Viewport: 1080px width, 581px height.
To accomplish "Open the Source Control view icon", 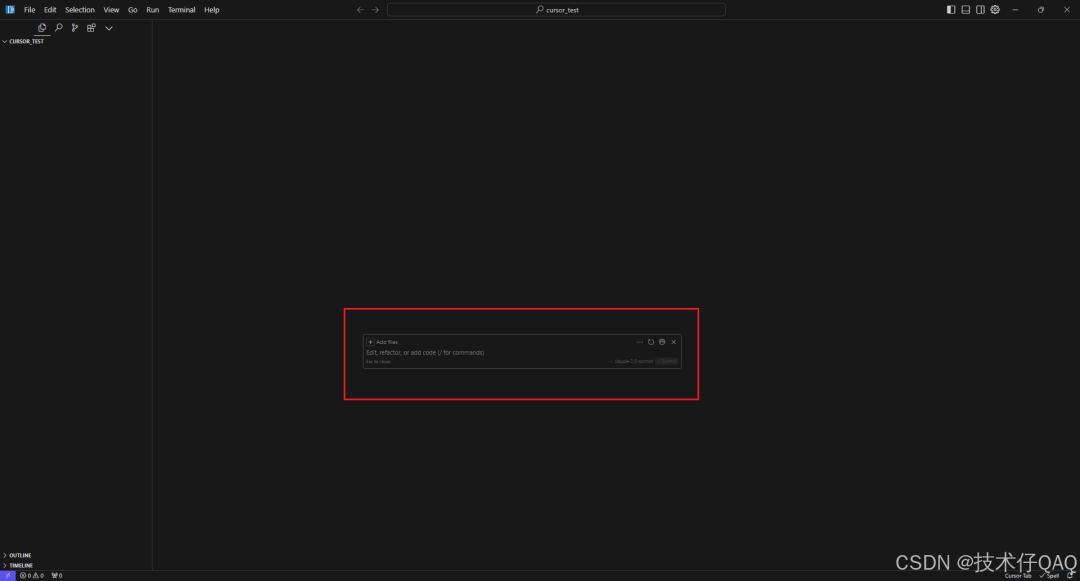I will click(x=74, y=28).
